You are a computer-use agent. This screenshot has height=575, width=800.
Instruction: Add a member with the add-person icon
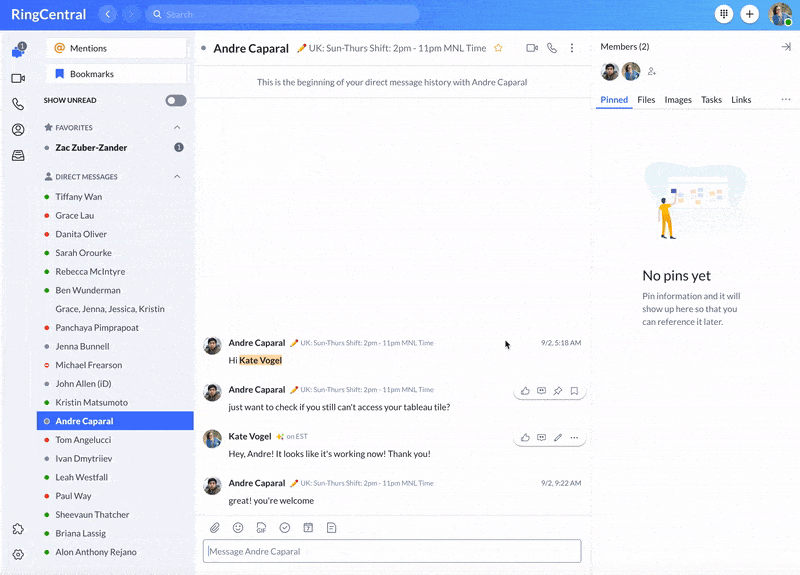pos(652,72)
